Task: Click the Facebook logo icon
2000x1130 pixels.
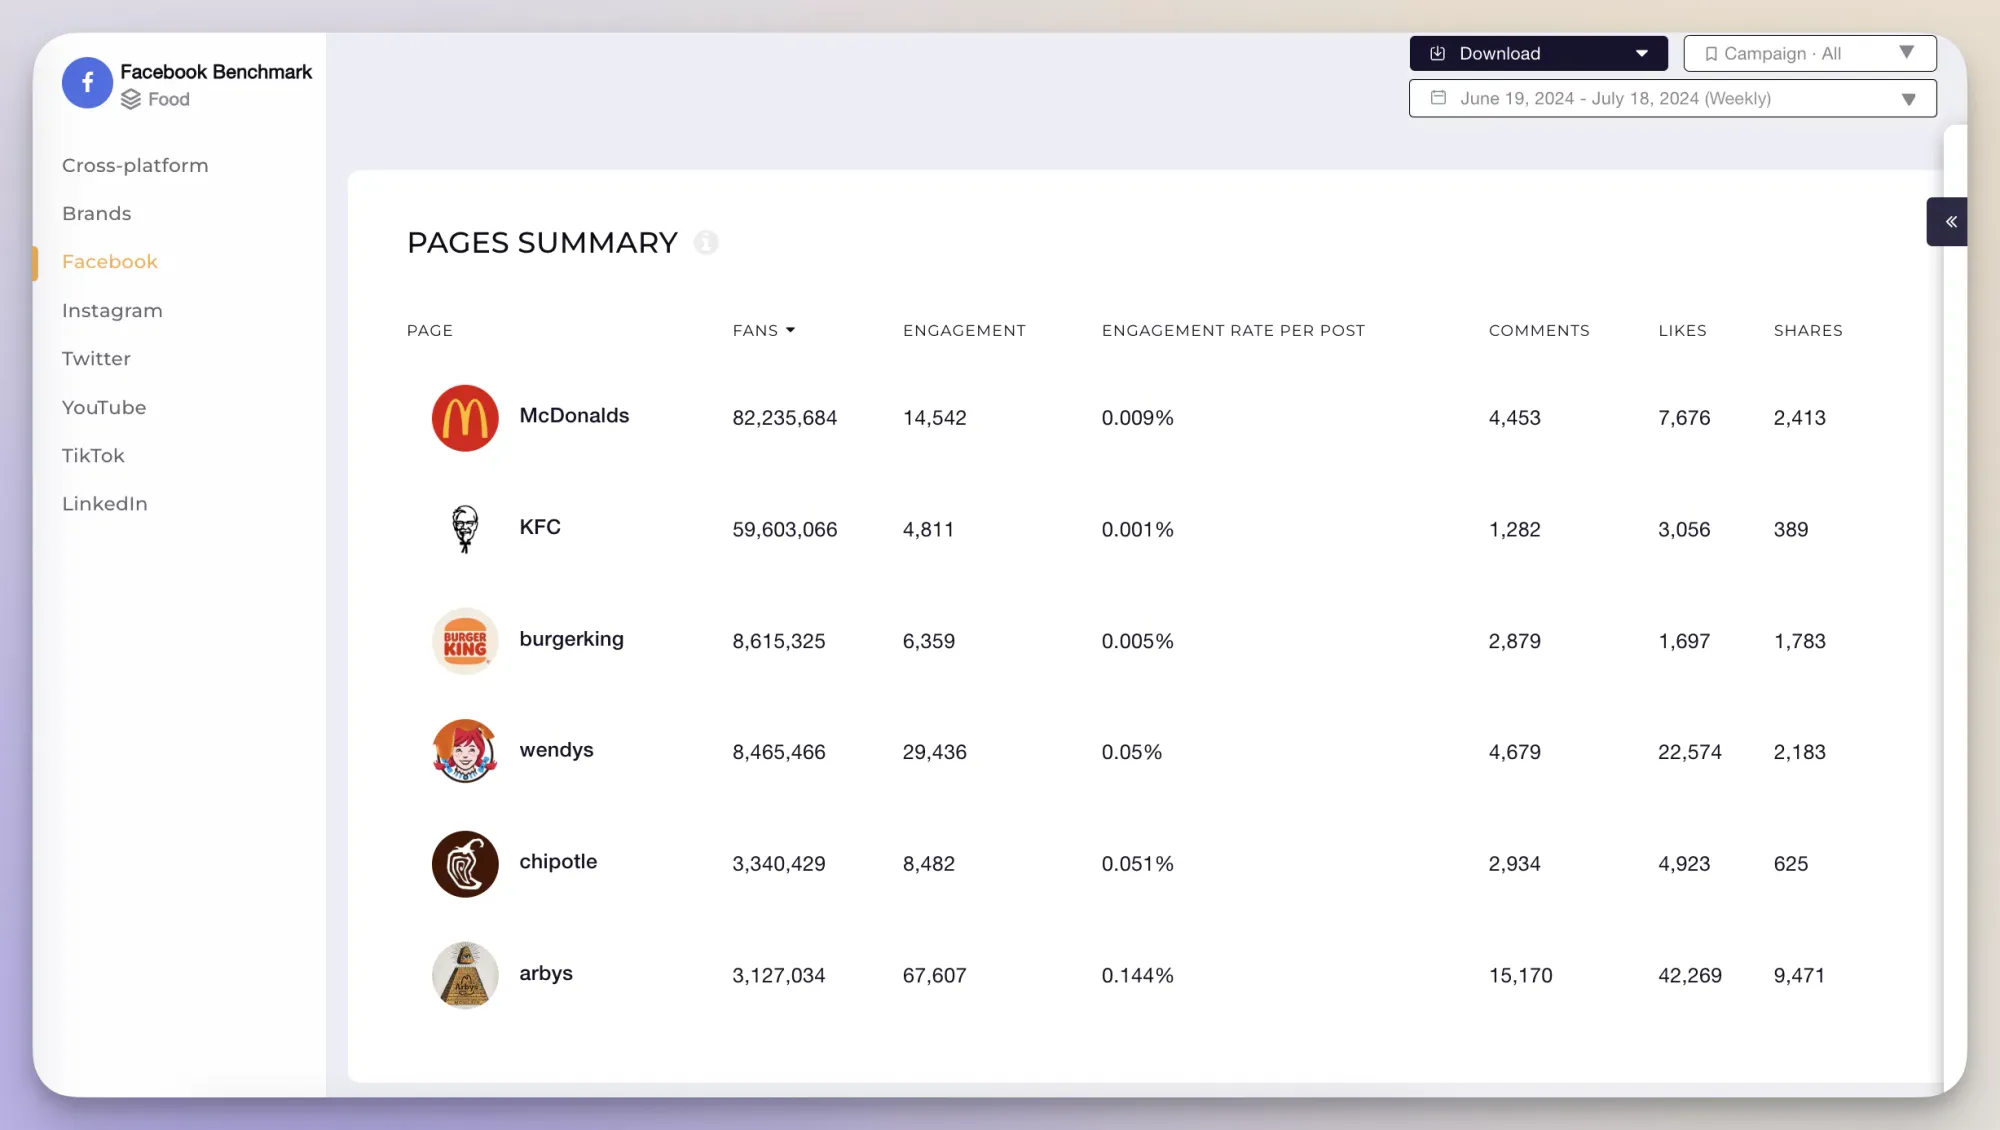Action: click(87, 83)
